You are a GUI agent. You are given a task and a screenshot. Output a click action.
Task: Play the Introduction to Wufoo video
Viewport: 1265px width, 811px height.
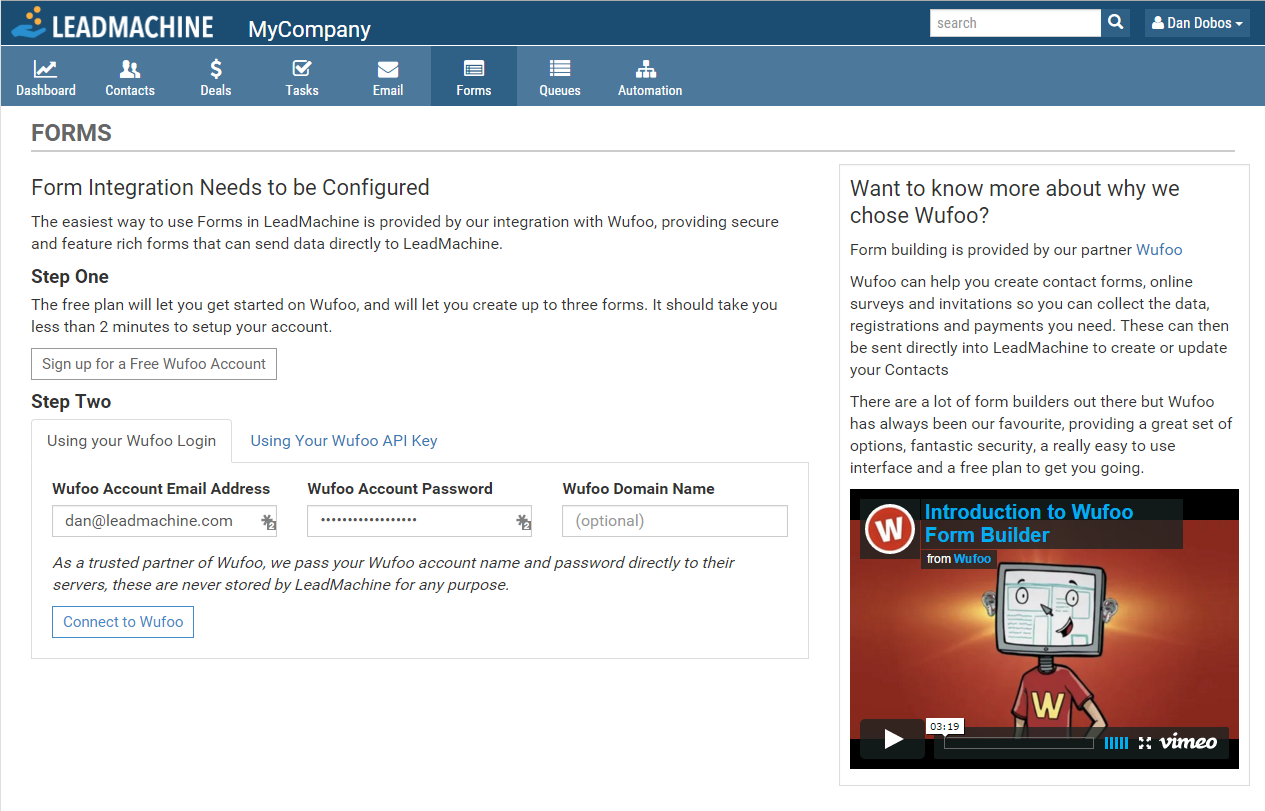[x=893, y=739]
